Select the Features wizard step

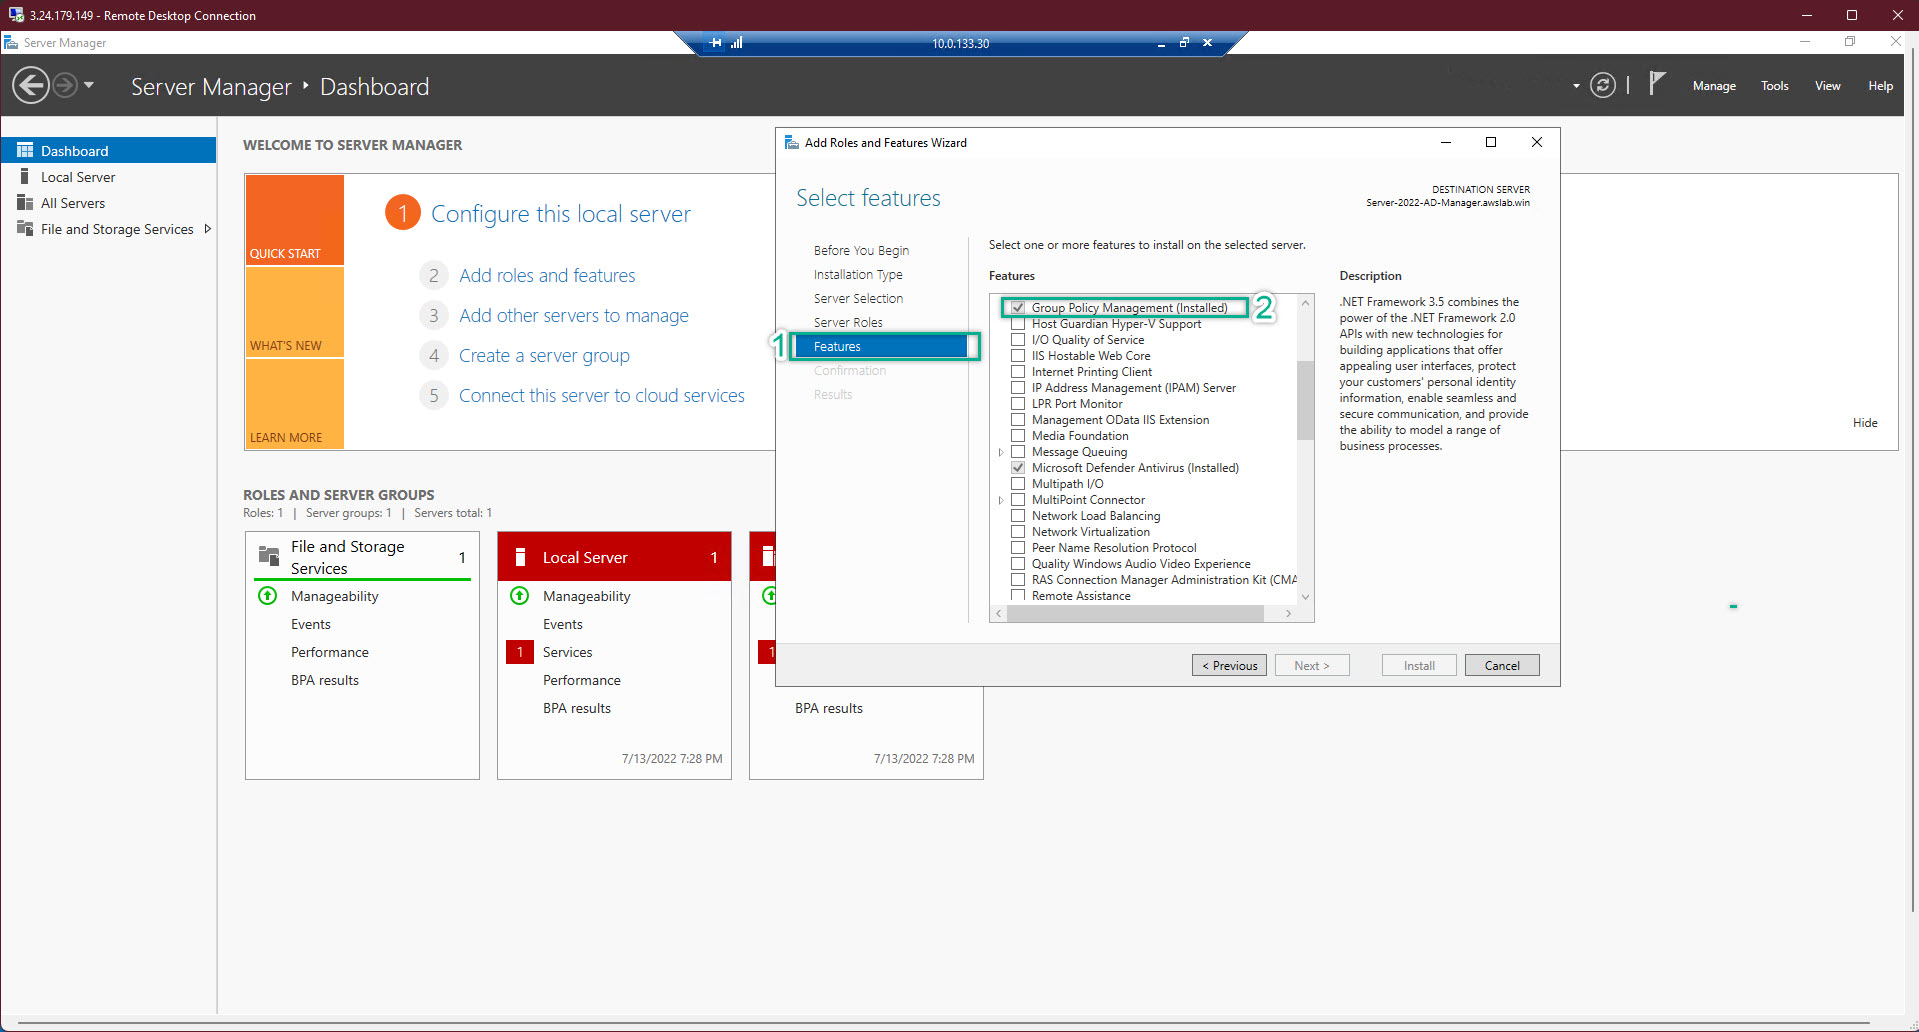point(881,347)
